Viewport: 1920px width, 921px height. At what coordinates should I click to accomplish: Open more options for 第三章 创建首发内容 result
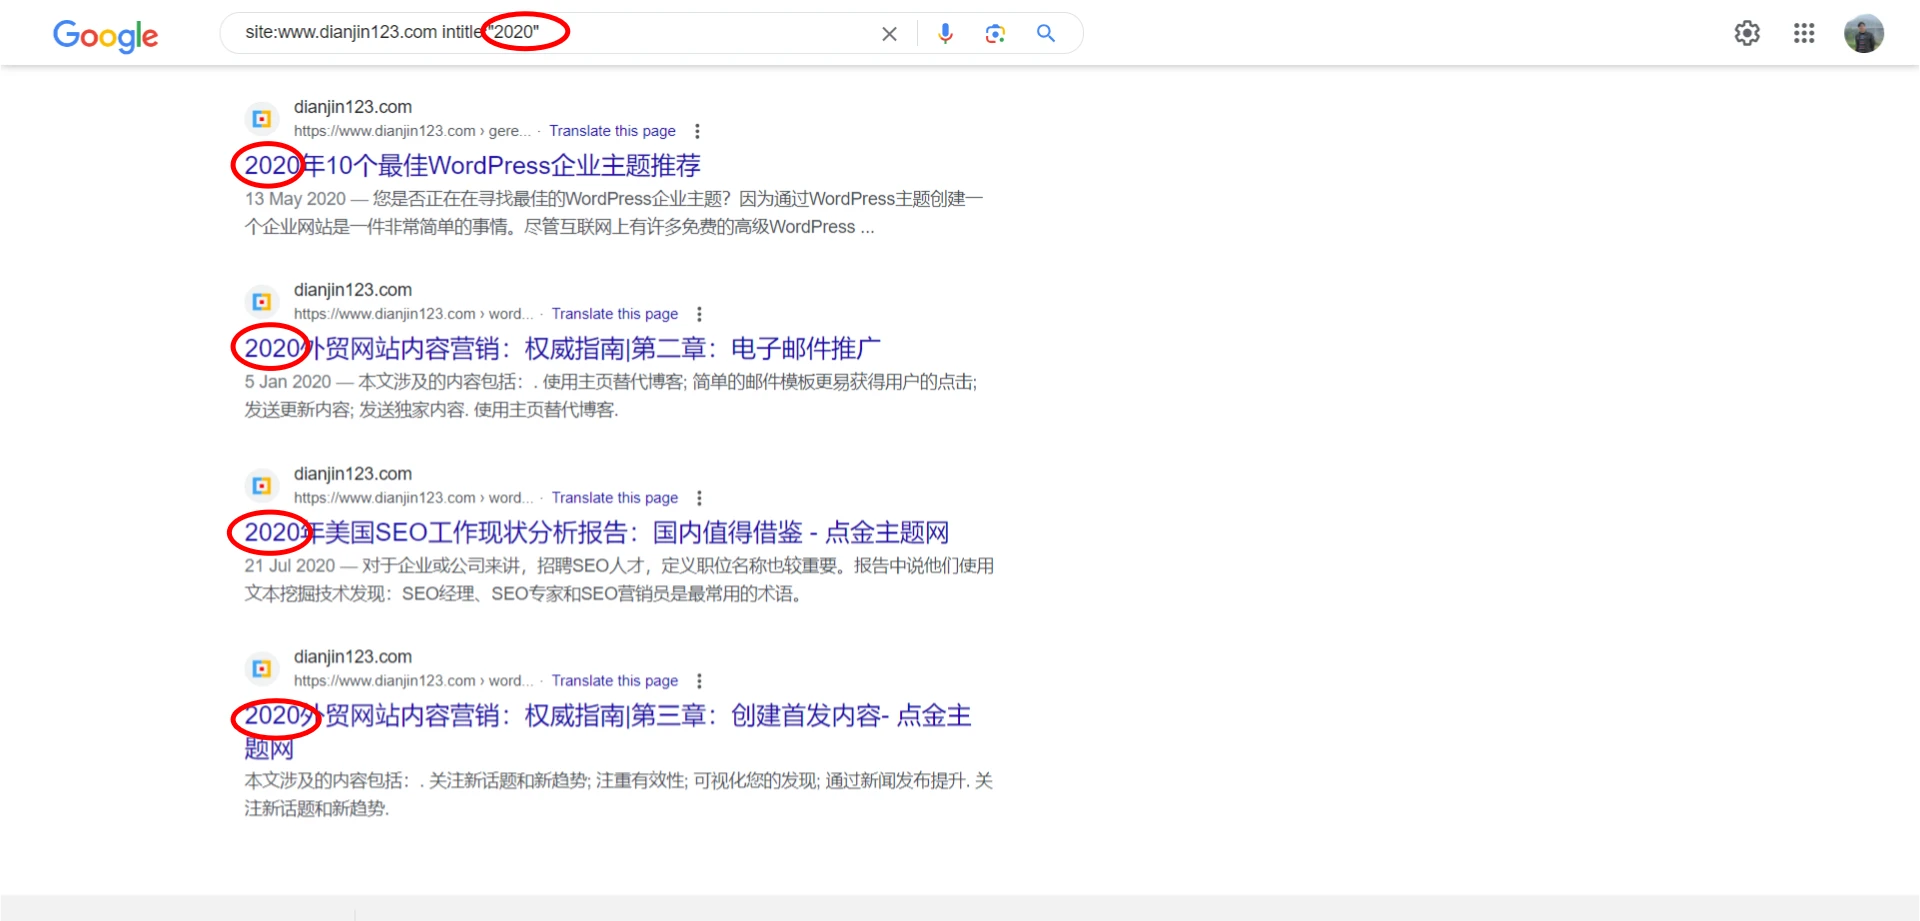click(x=699, y=681)
